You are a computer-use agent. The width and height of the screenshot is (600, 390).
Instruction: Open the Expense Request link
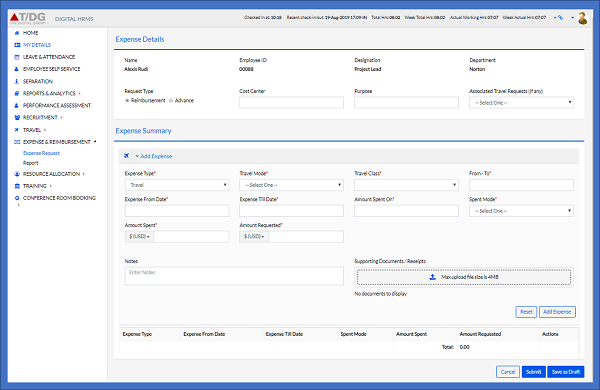click(x=41, y=153)
